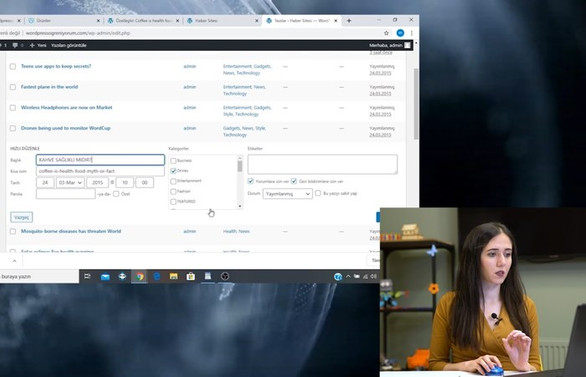Image resolution: width=586 pixels, height=377 pixels.
Task: Open a new browser tab with plus
Action: 349,21
